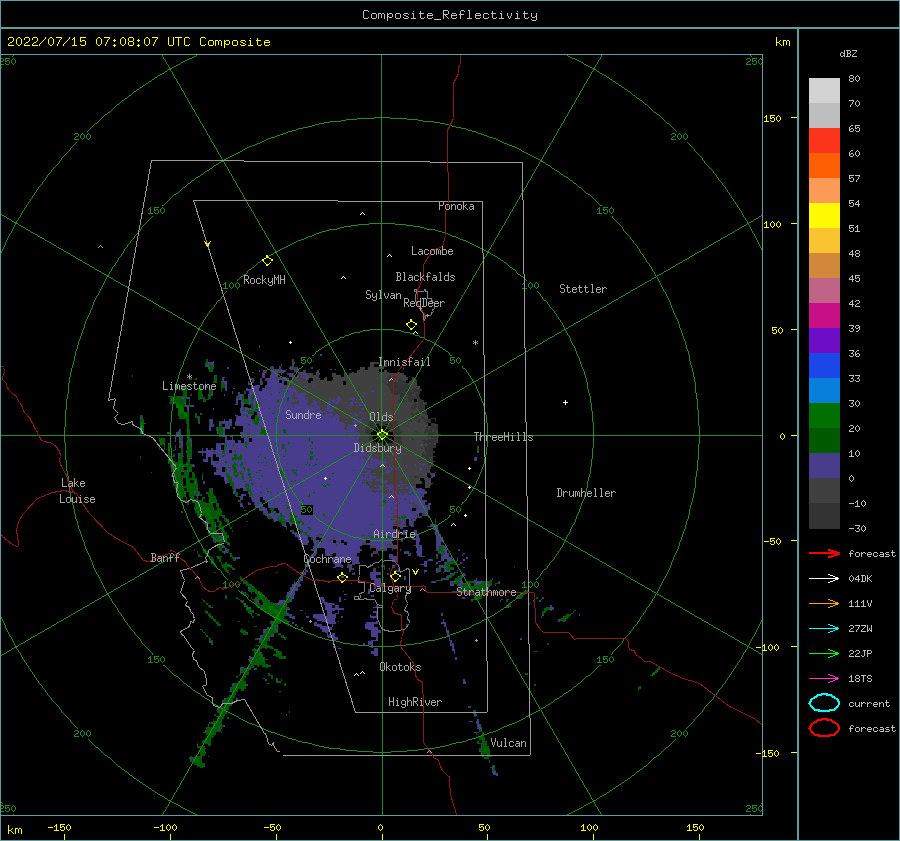Click the current legend label
900x841 pixels.
point(869,703)
